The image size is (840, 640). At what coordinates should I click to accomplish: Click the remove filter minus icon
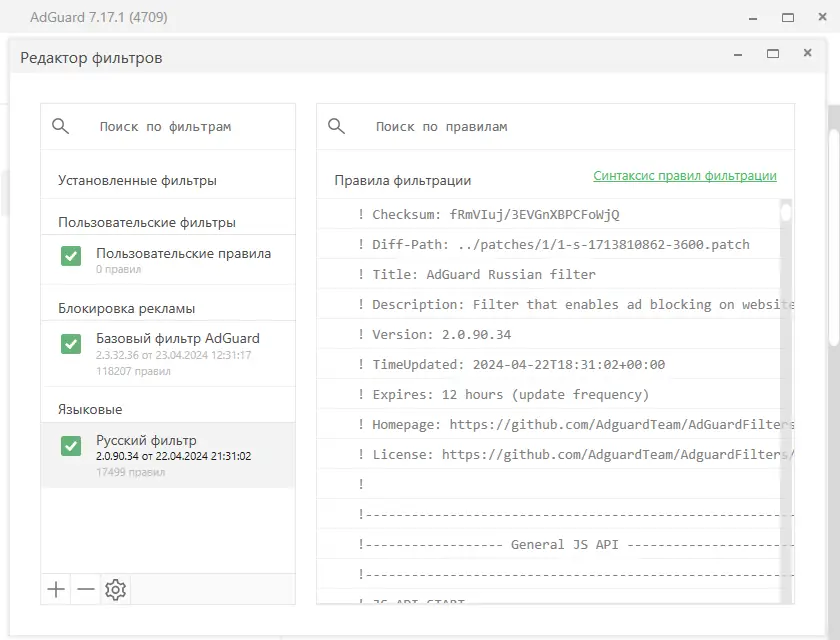[86, 590]
